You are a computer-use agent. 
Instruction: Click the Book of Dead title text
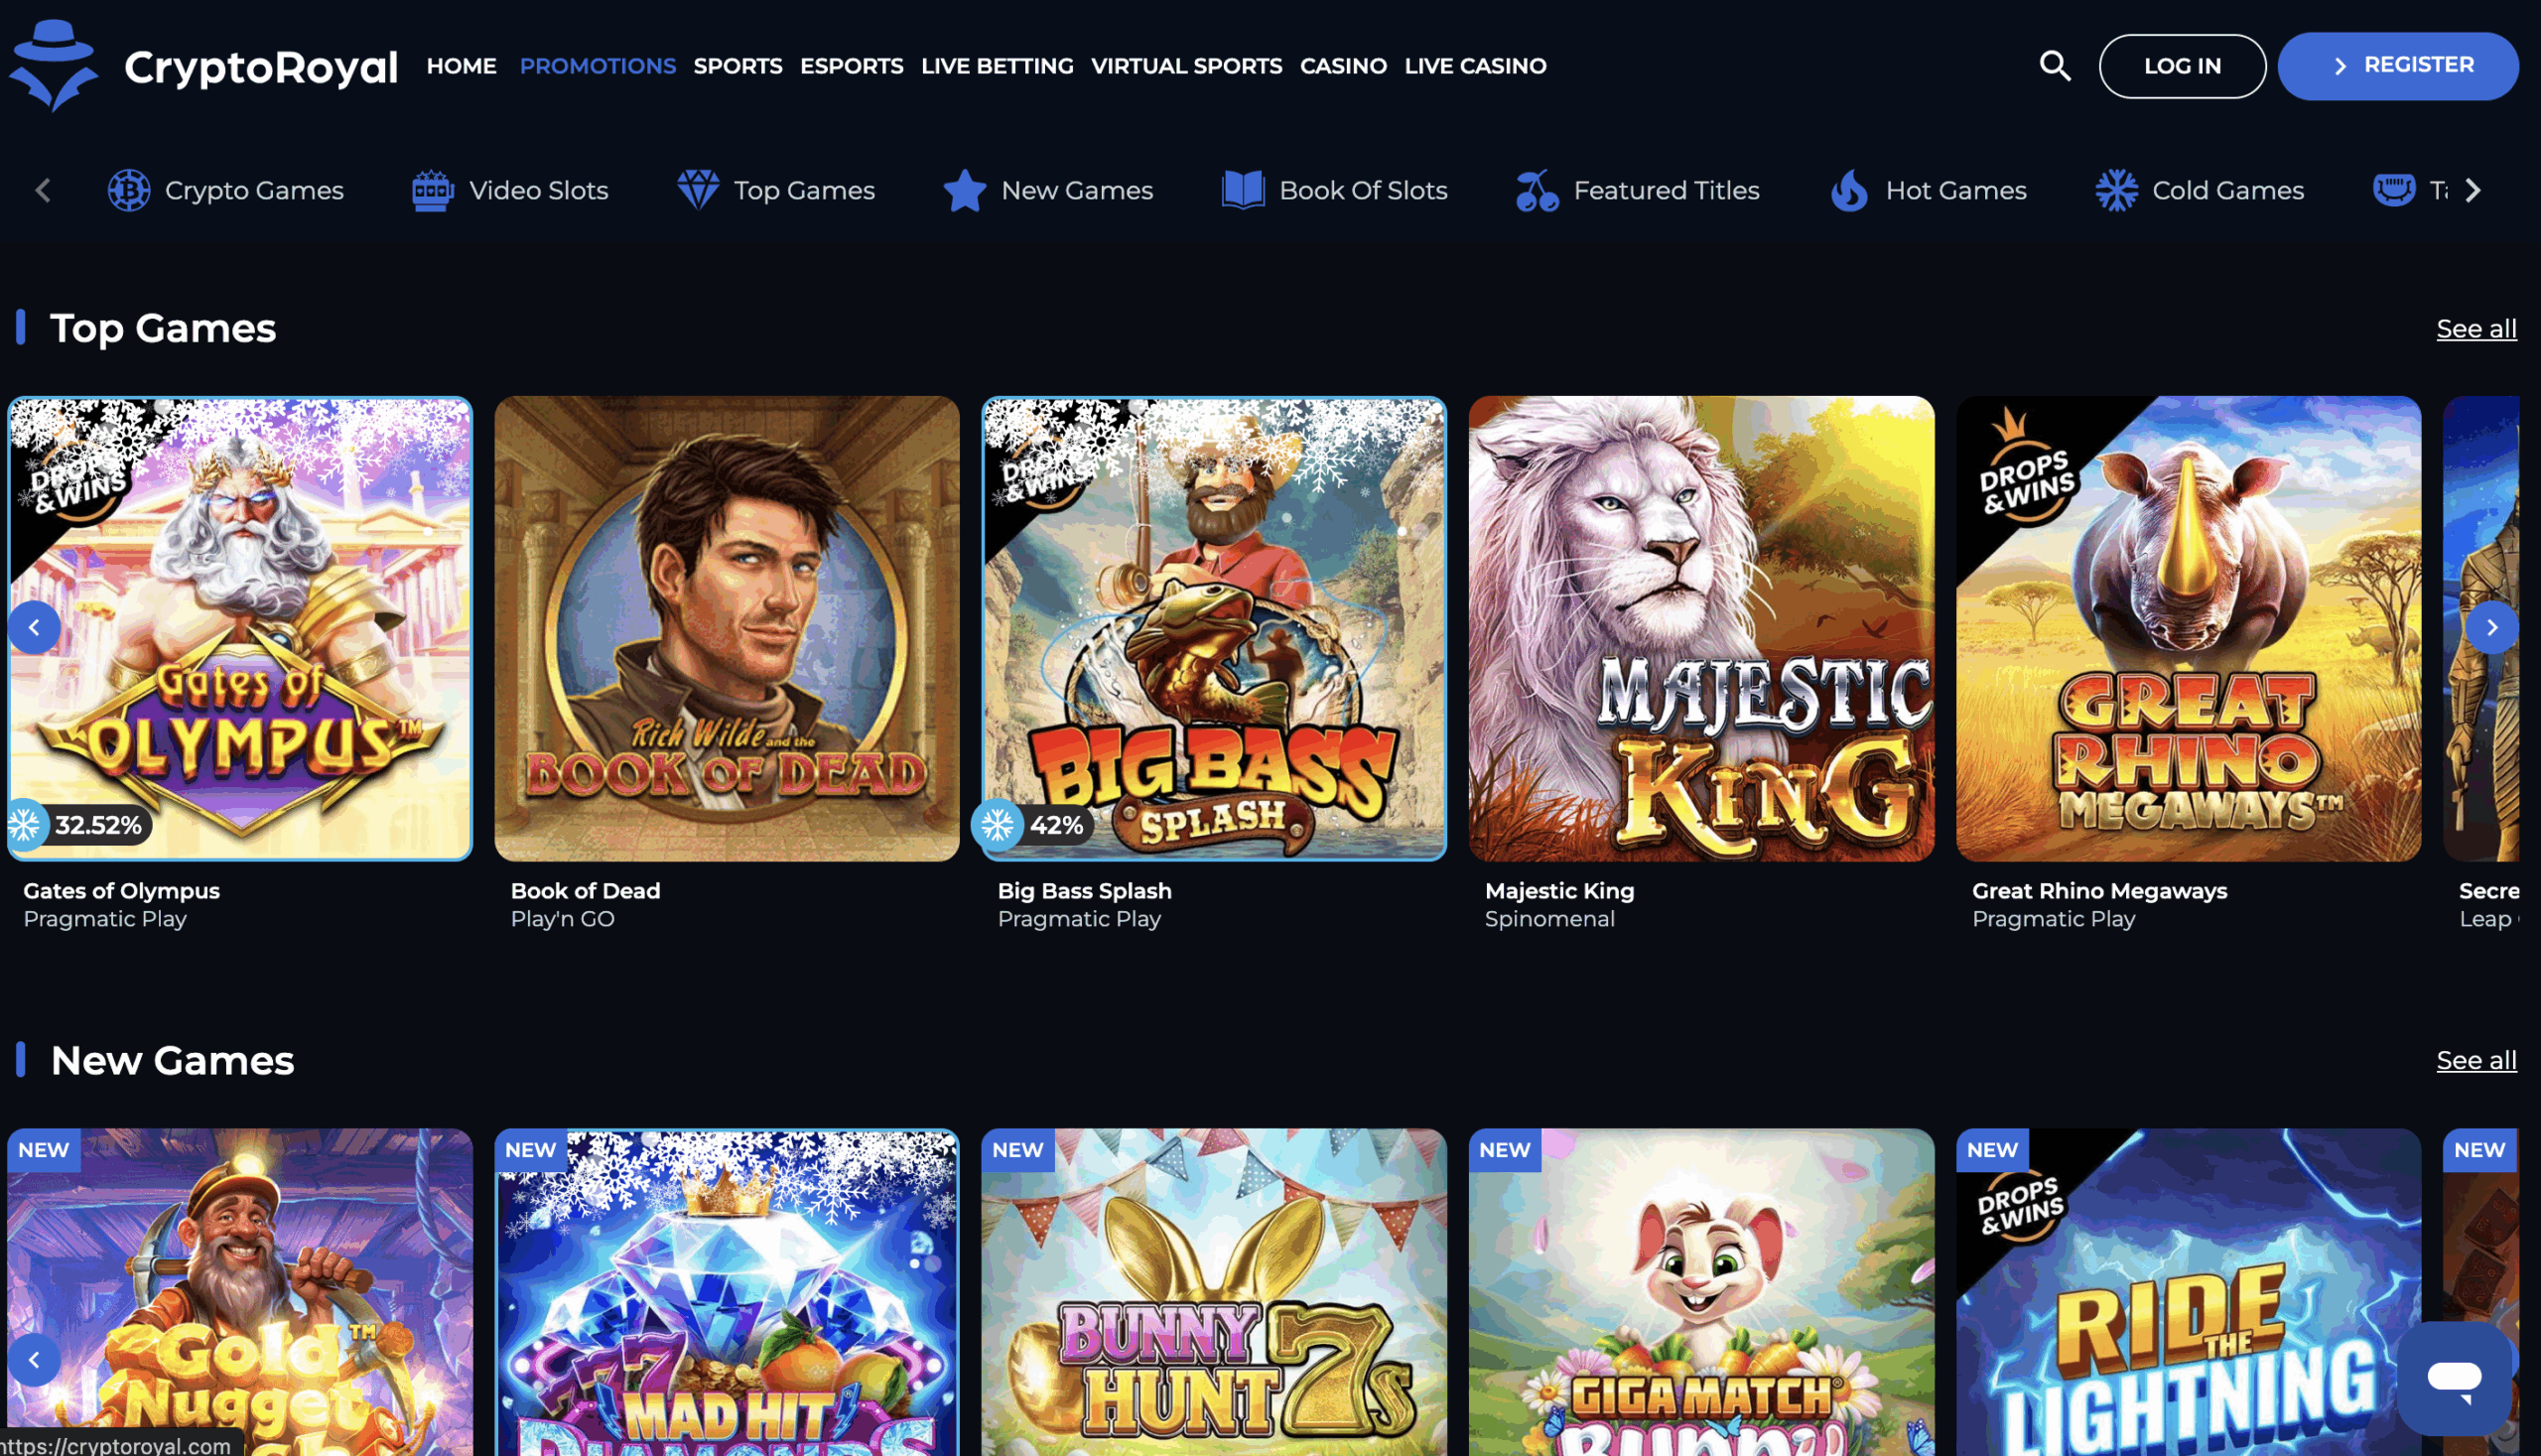[x=585, y=890]
